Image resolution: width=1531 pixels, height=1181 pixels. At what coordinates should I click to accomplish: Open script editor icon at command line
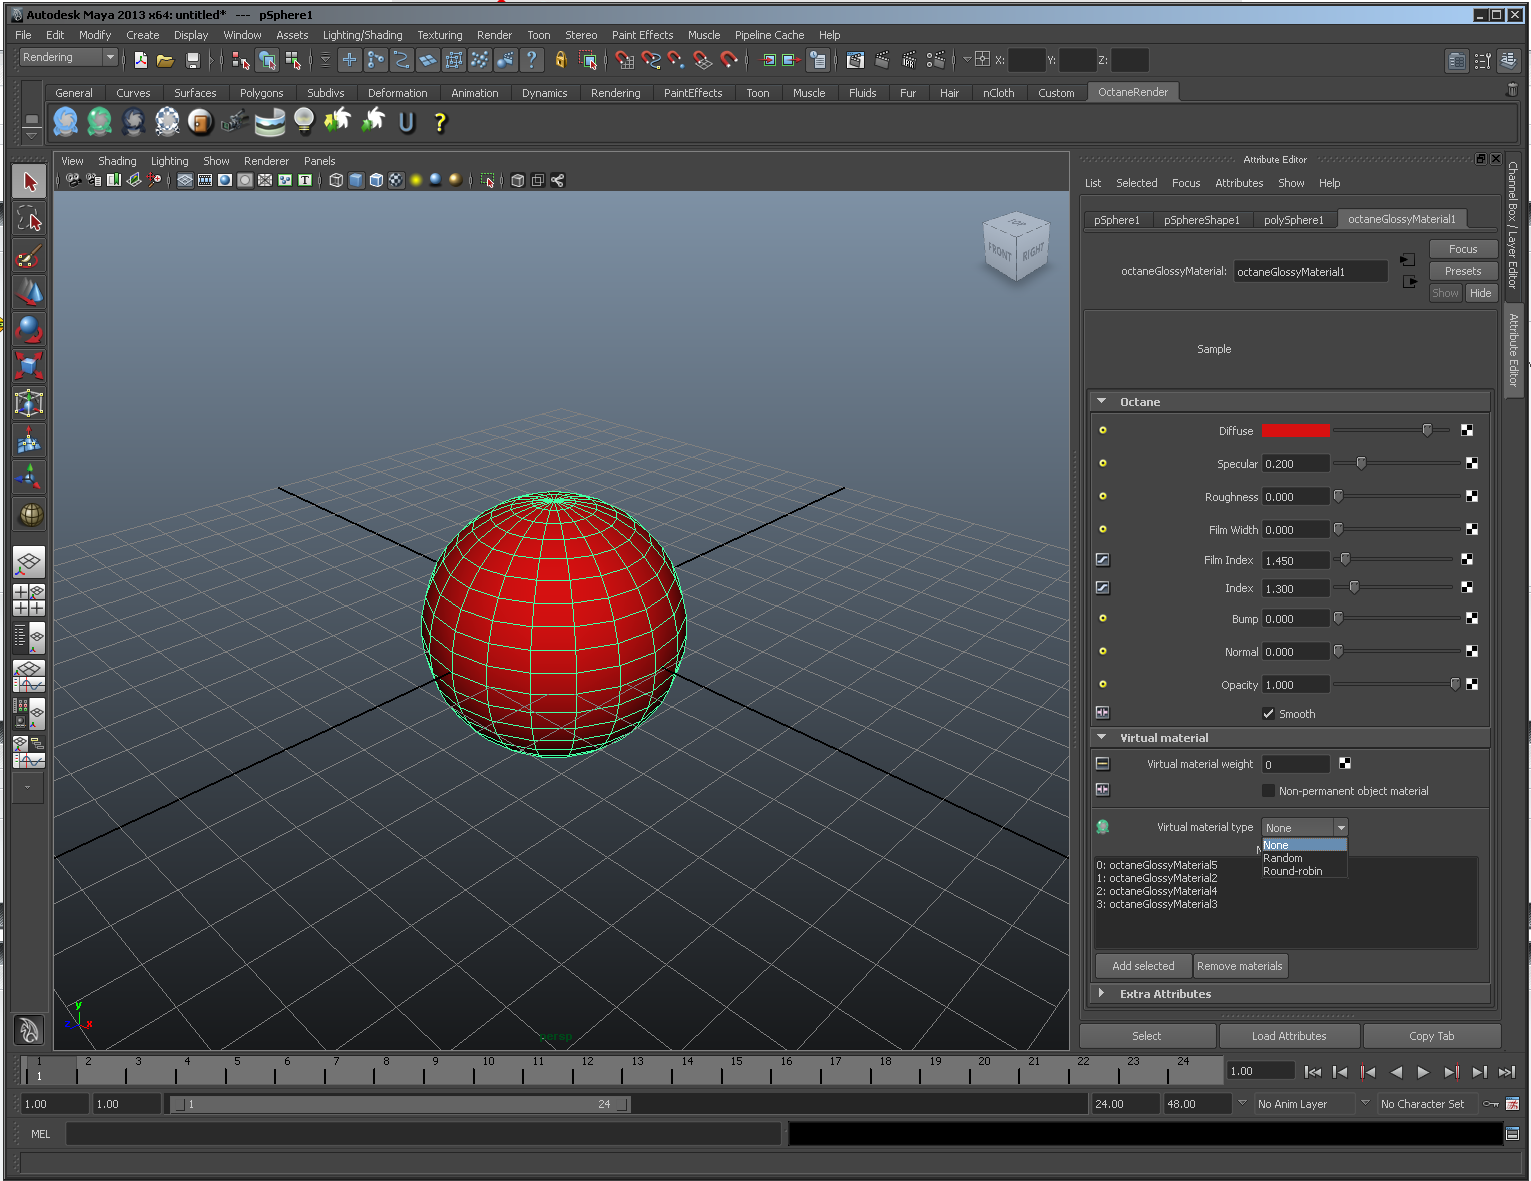click(x=1512, y=1134)
